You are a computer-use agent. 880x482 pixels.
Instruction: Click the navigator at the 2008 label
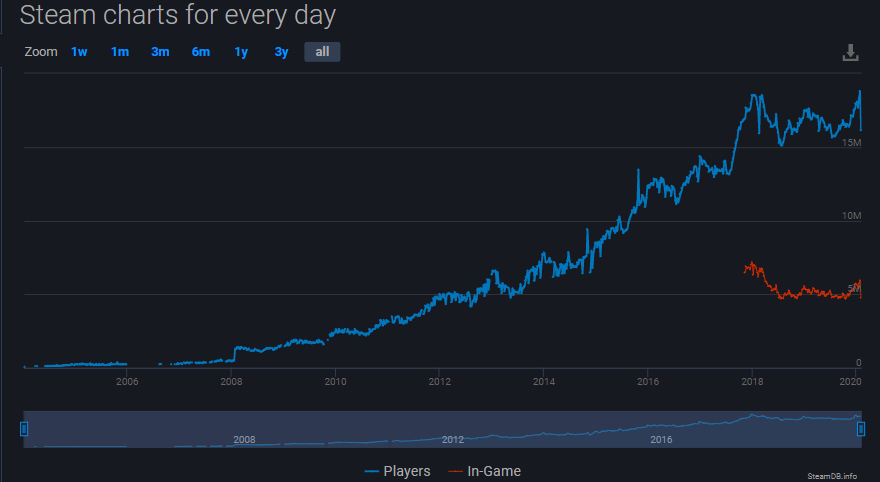(244, 439)
